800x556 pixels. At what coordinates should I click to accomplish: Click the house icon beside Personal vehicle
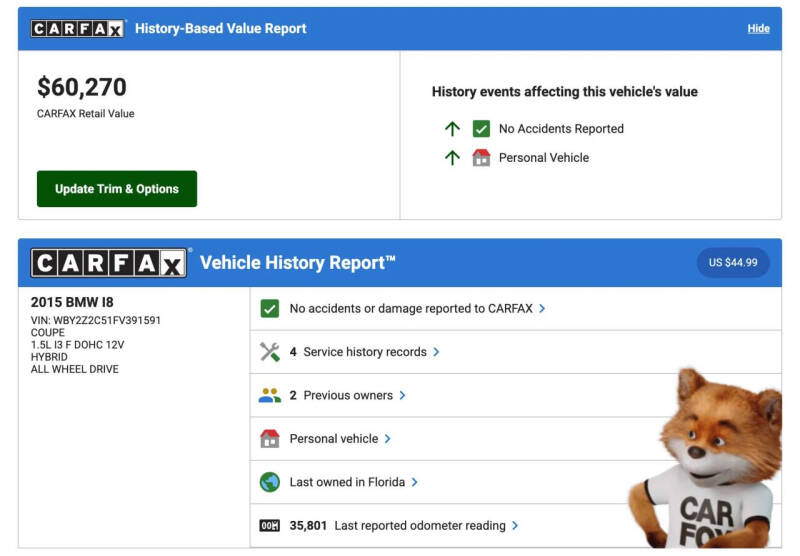[x=269, y=438]
